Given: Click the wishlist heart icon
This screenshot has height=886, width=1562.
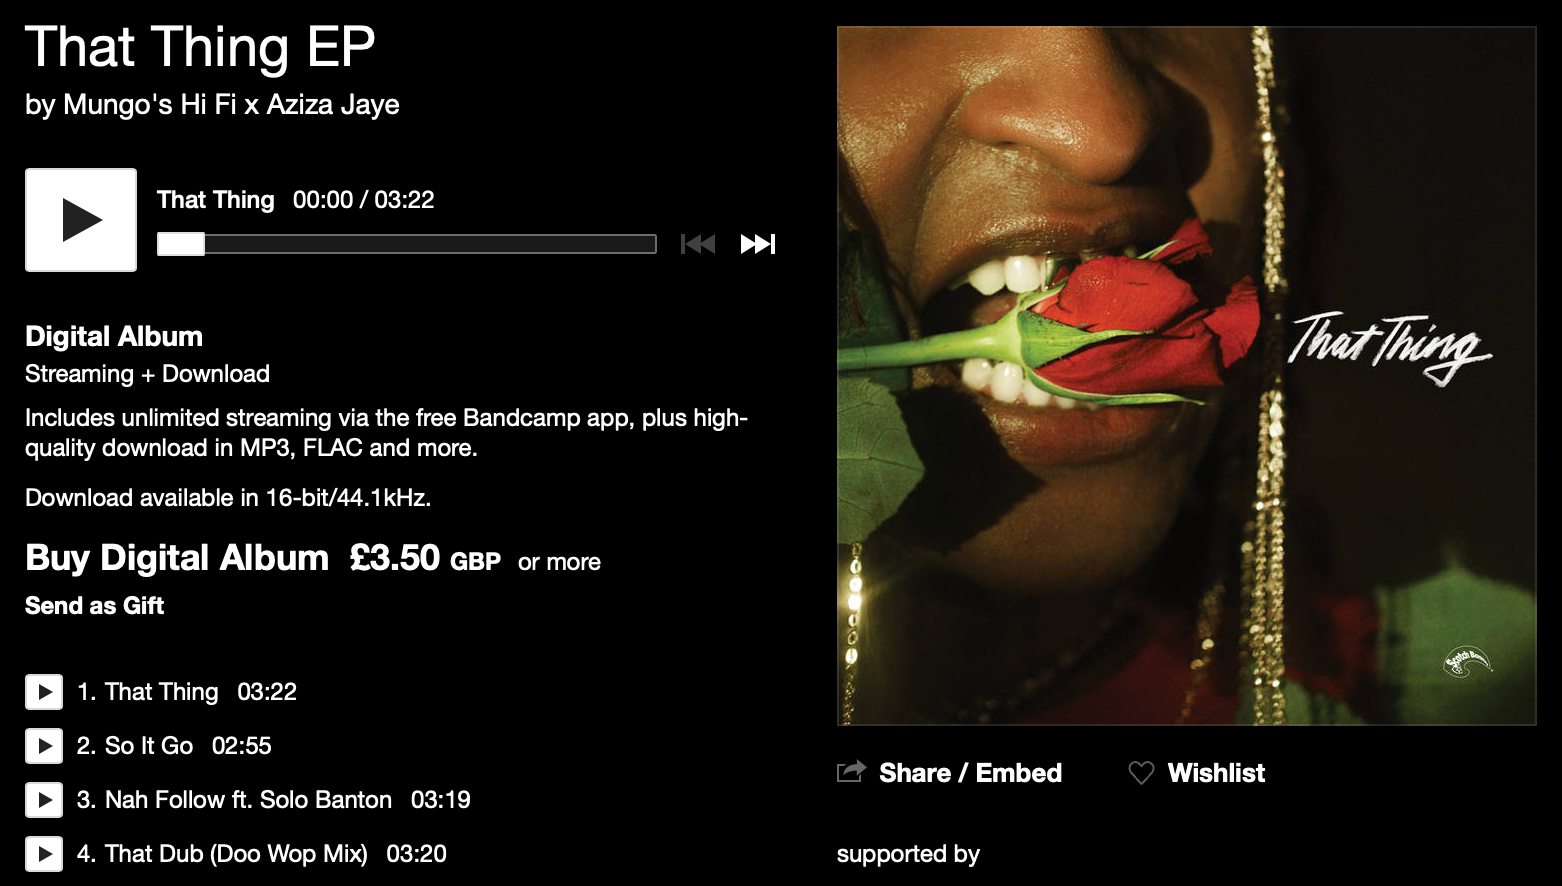Looking at the screenshot, I should 1141,773.
